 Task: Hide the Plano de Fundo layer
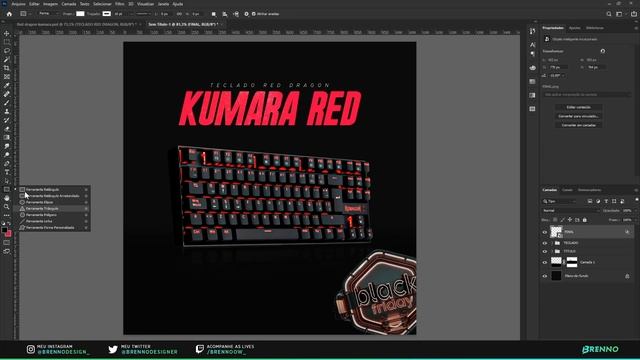544,276
